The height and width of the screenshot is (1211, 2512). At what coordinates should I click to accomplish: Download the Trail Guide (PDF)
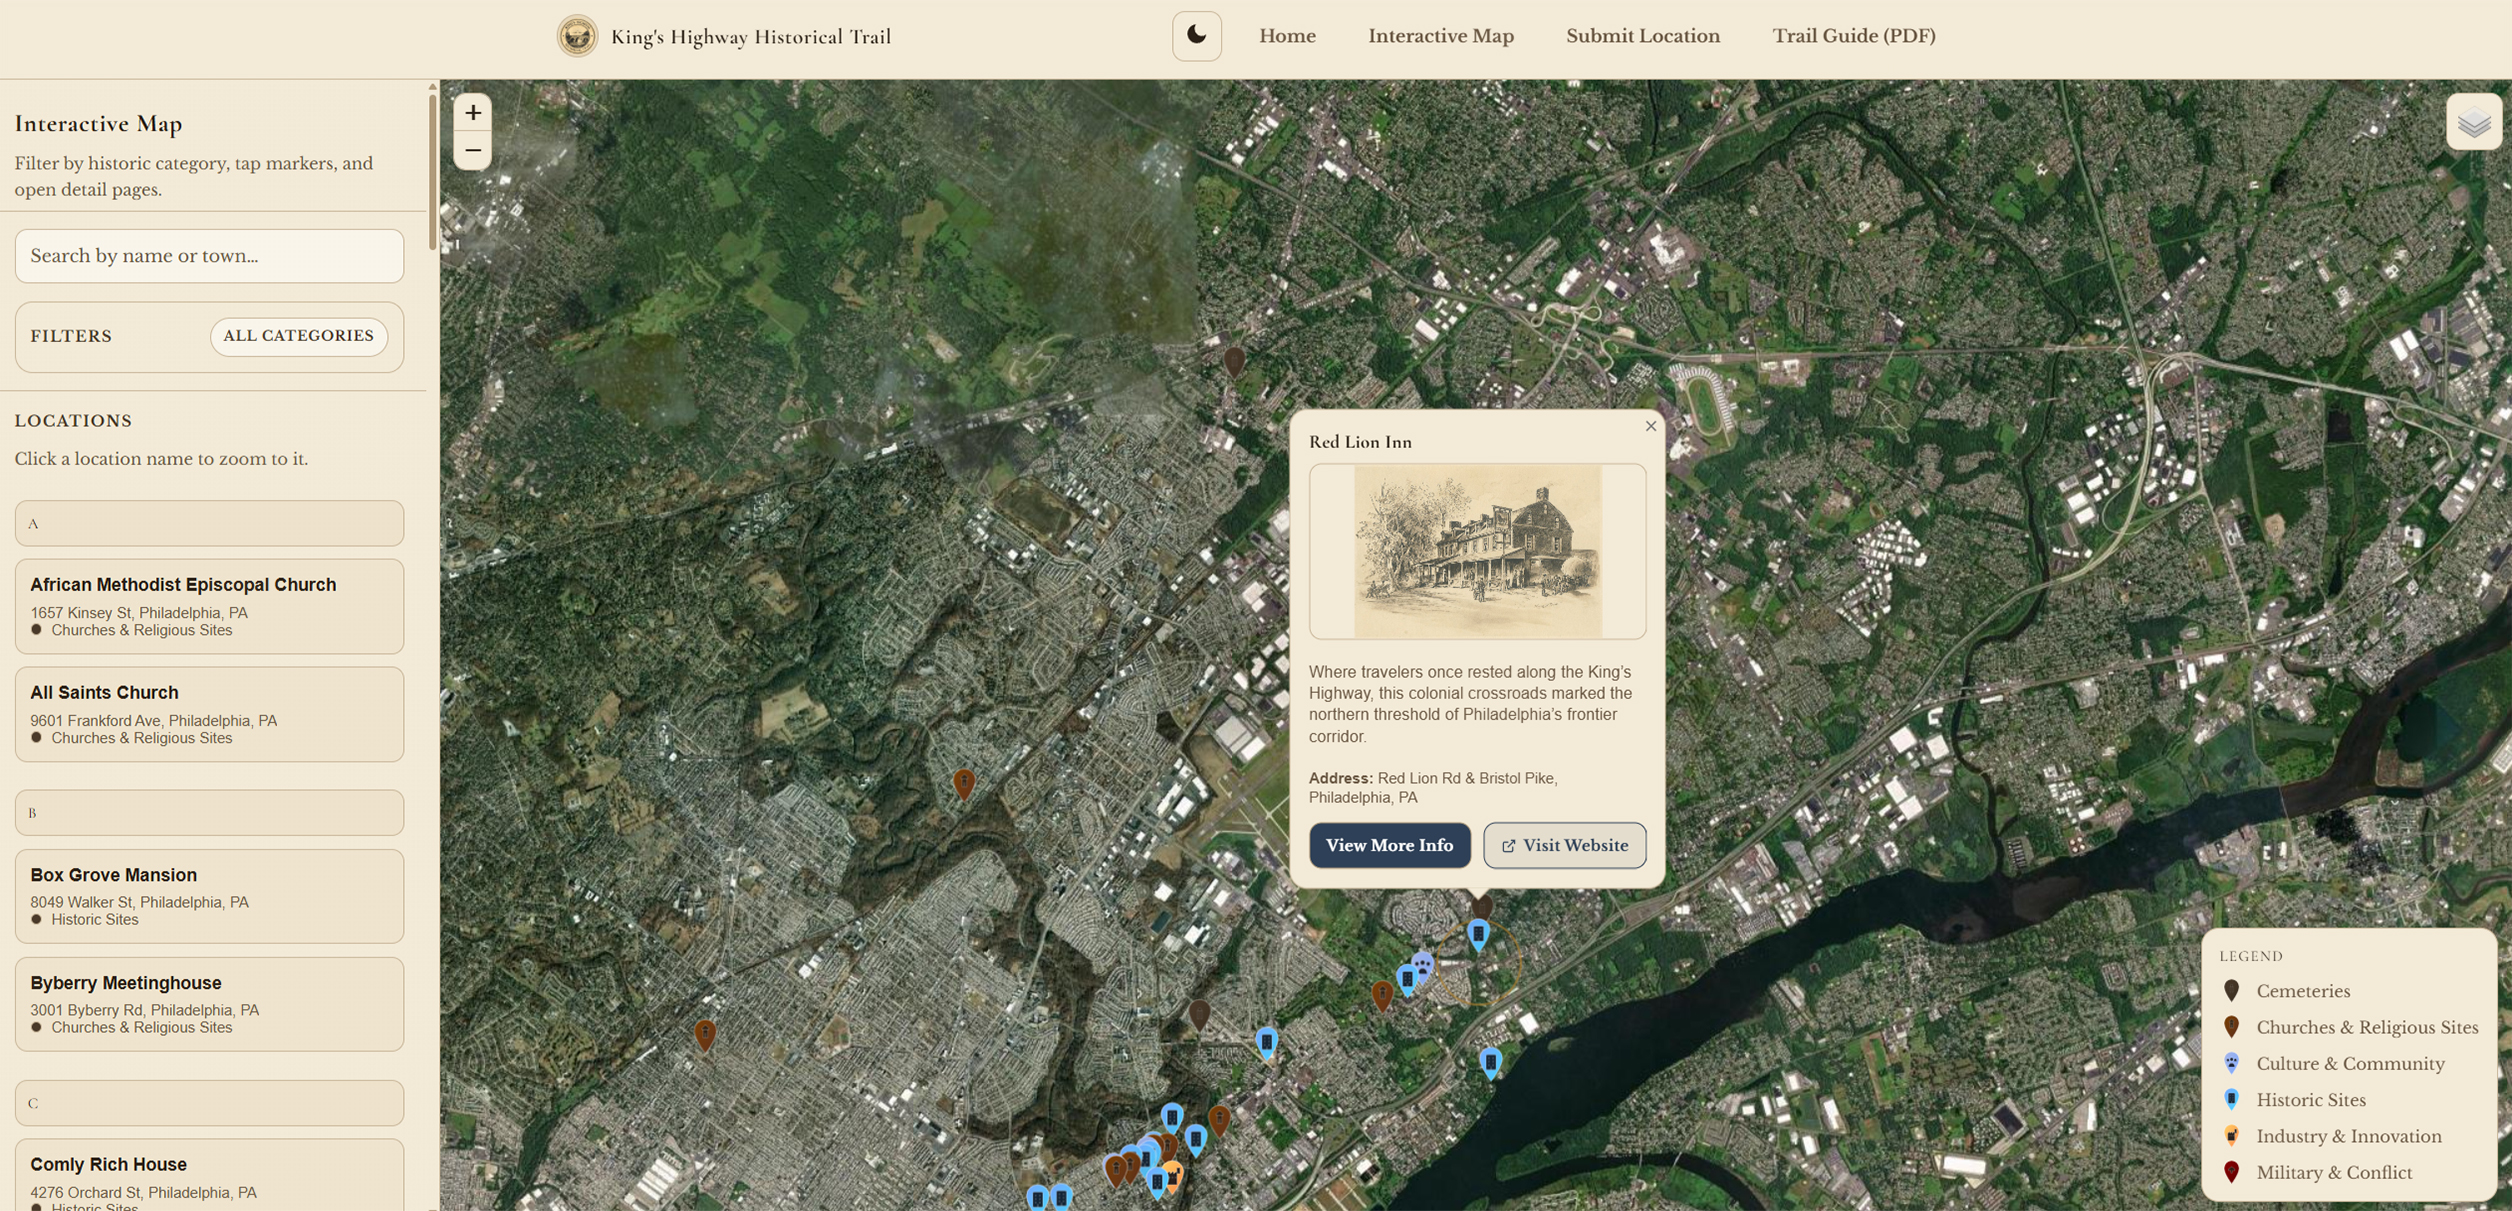(1854, 36)
